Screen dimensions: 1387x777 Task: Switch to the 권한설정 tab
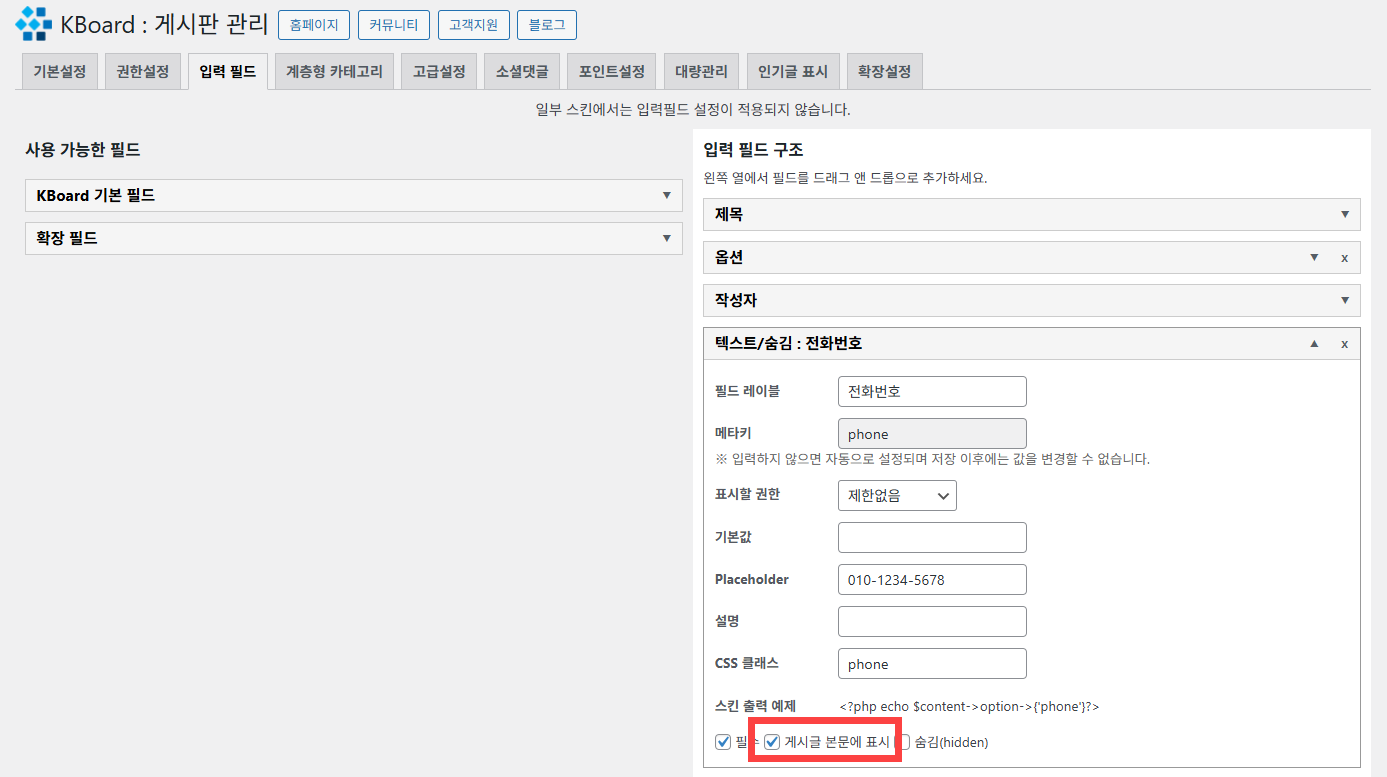pyautogui.click(x=143, y=72)
